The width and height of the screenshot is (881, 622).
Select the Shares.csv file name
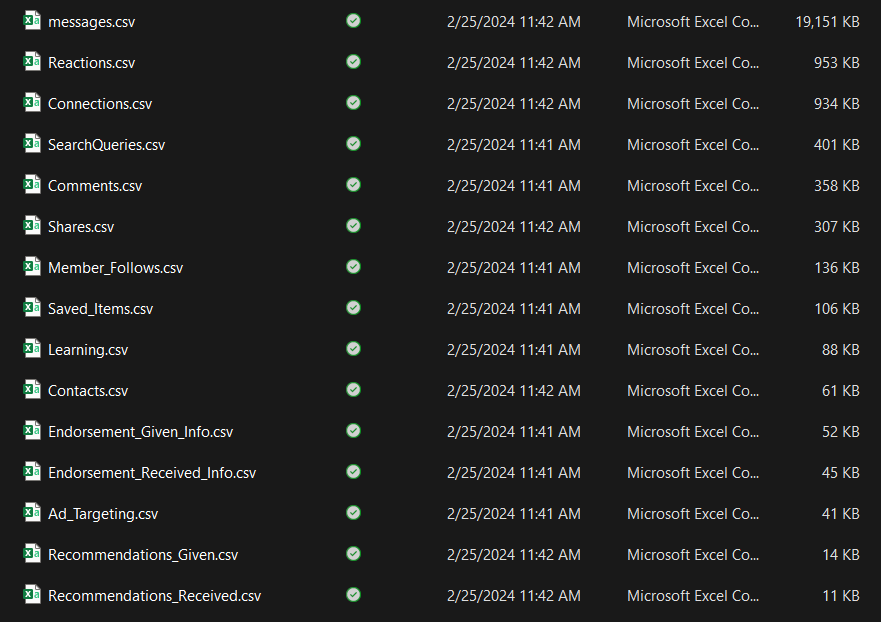tap(81, 227)
